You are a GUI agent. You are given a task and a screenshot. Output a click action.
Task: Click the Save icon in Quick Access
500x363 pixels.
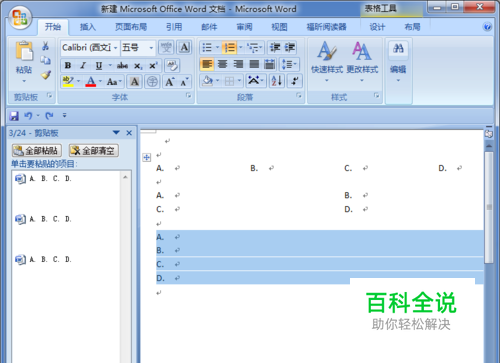14,116
